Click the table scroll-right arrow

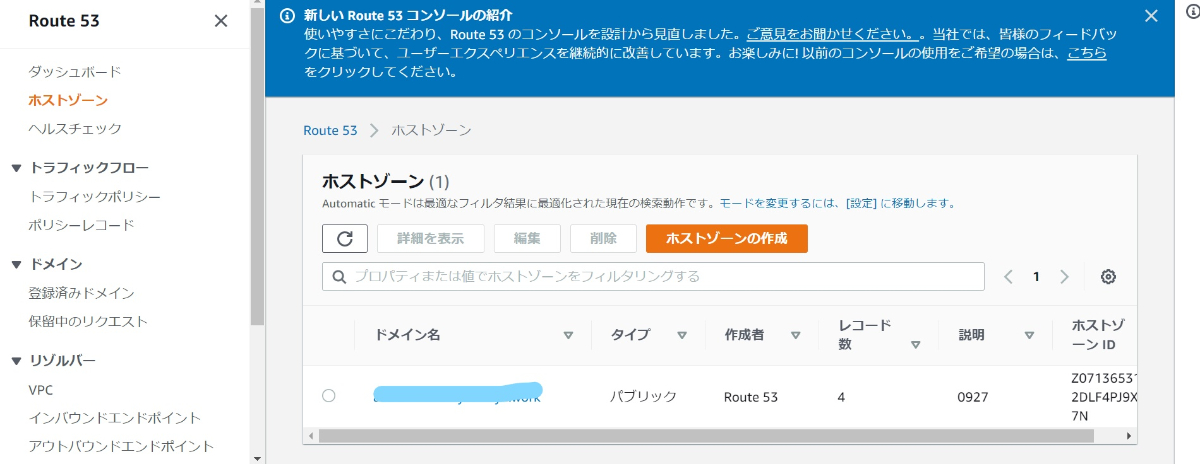[1130, 436]
